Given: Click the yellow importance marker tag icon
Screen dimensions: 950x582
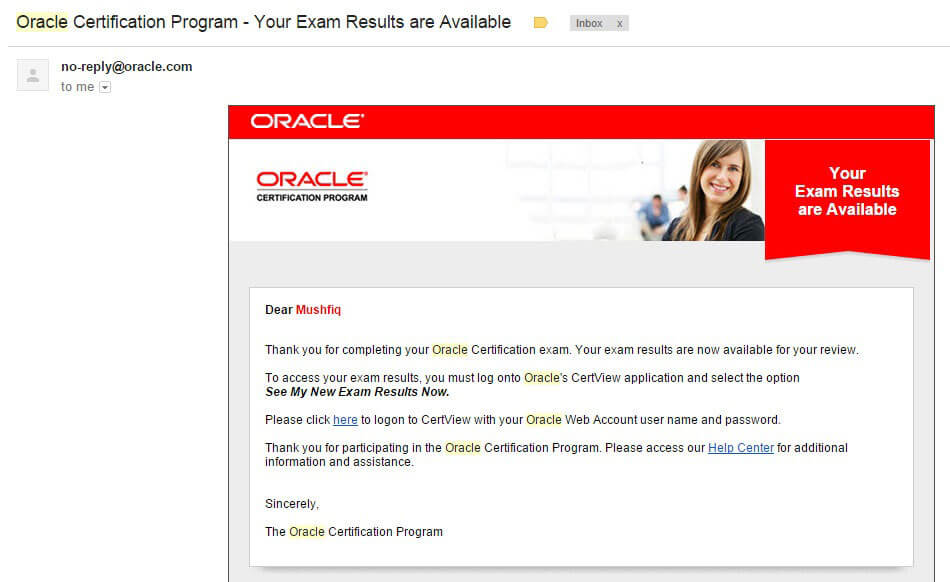Looking at the screenshot, I should pos(540,23).
